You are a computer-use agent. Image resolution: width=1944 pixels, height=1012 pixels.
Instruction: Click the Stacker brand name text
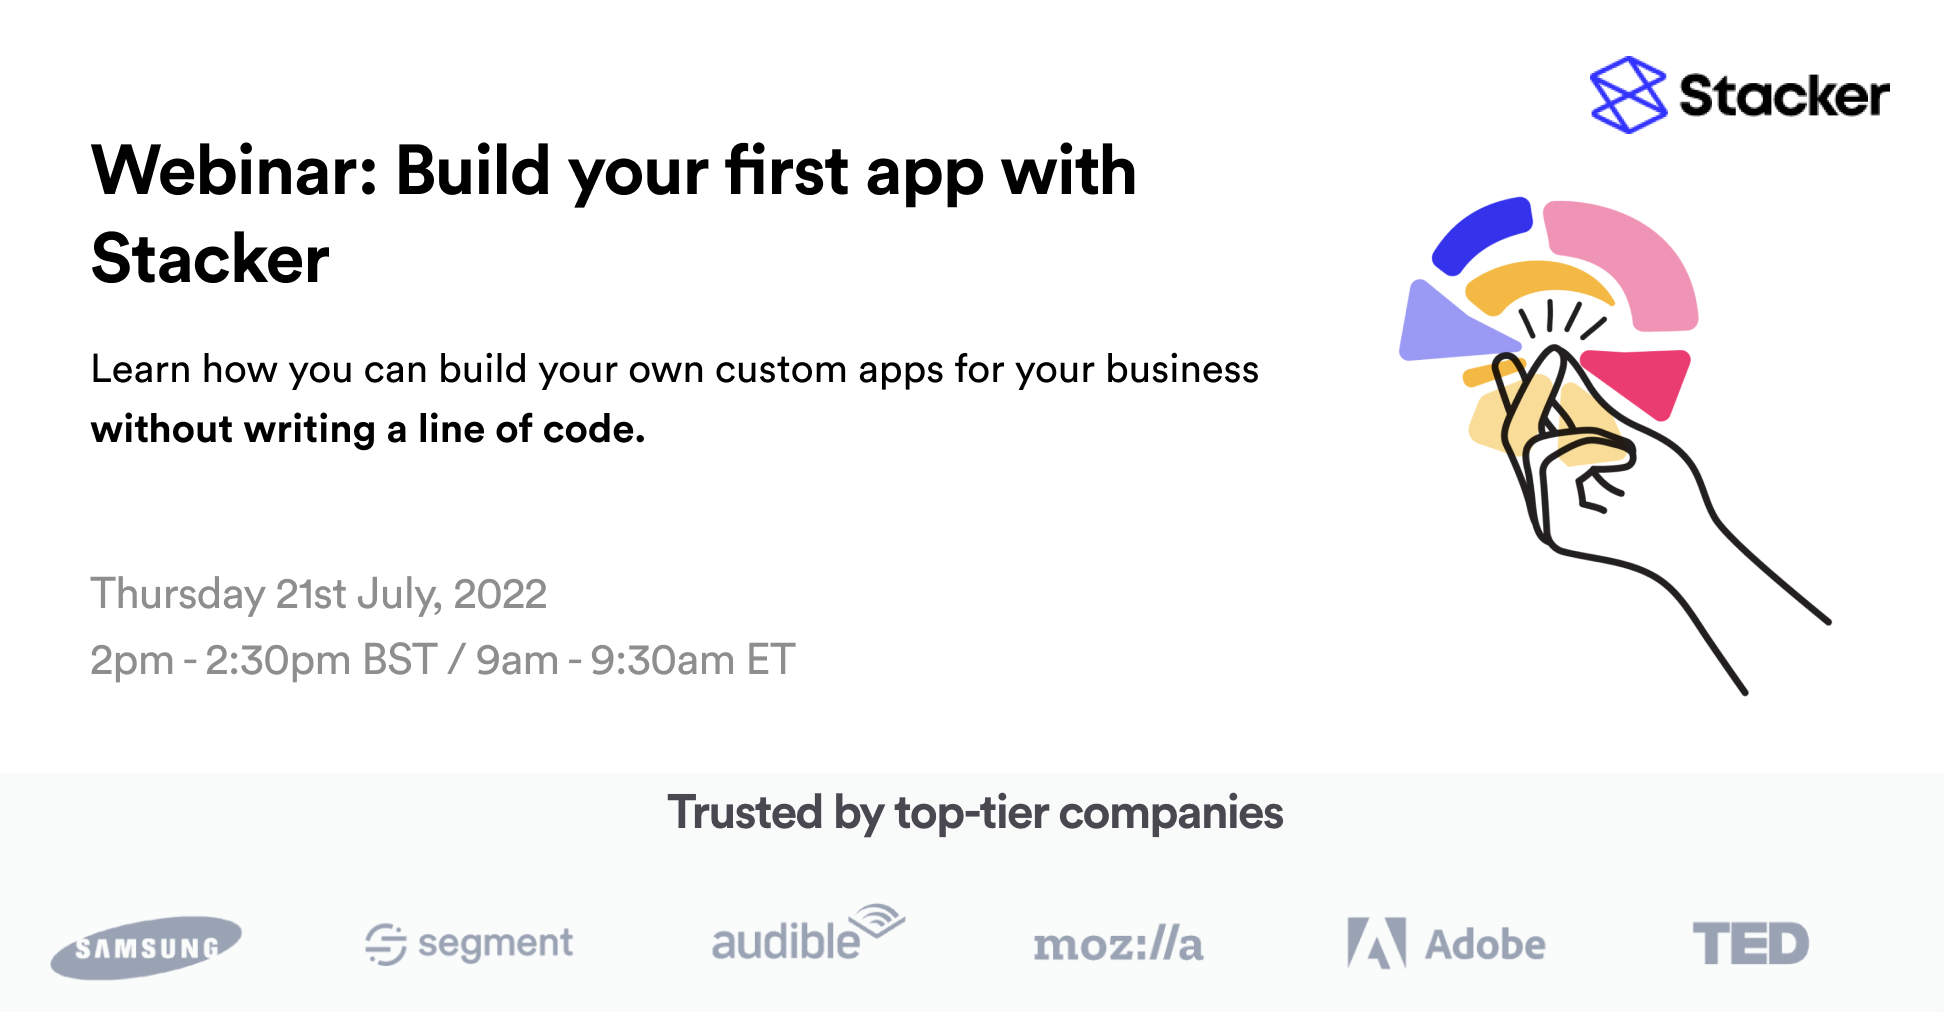coord(1784,96)
